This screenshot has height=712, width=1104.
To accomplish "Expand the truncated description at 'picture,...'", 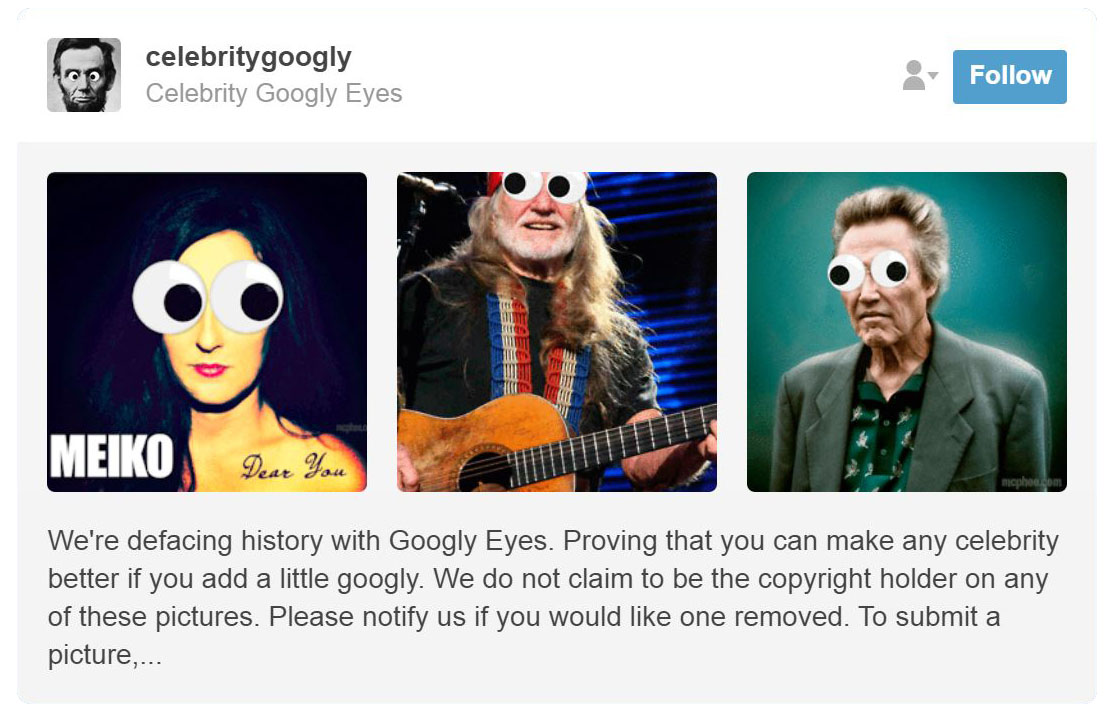I will [x=105, y=655].
